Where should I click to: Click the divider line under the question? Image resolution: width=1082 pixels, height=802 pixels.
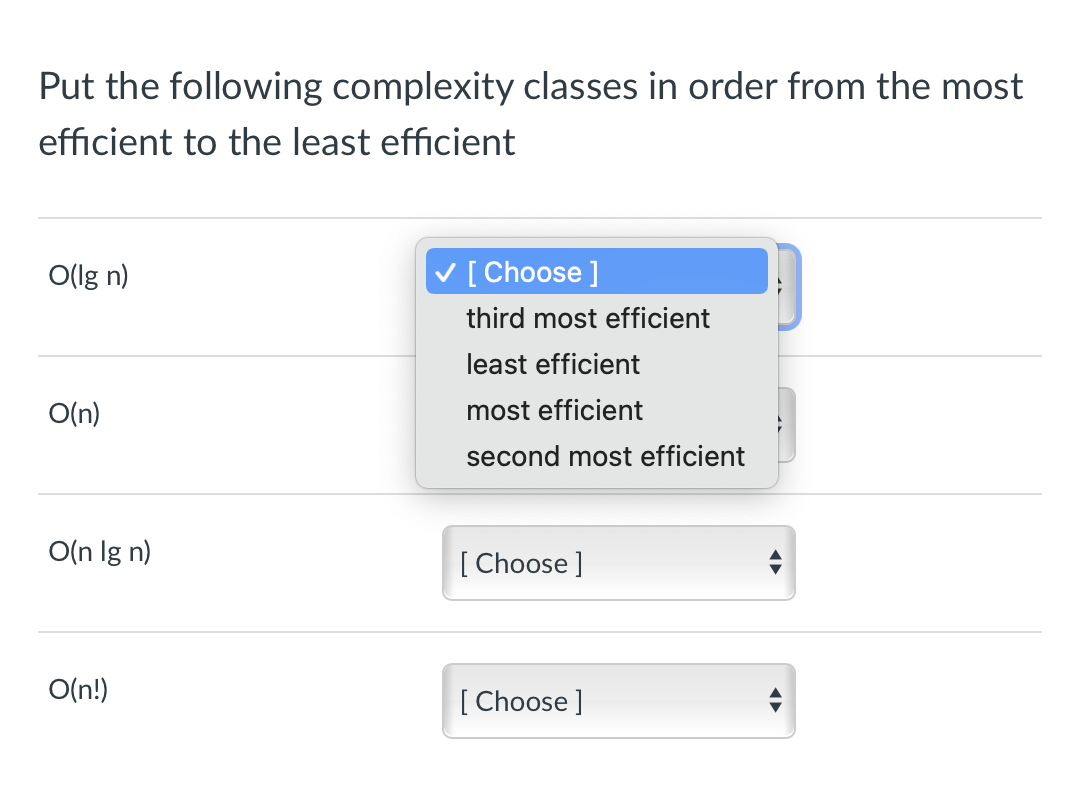click(x=538, y=215)
